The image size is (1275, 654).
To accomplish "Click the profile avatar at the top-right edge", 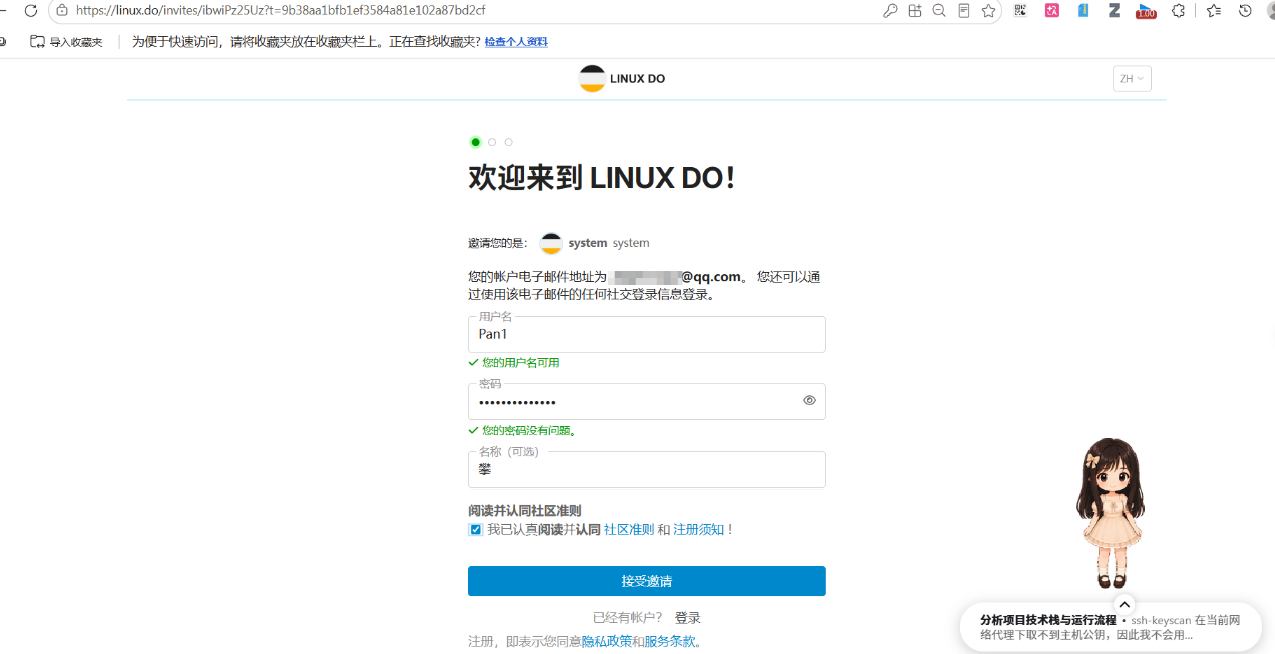I will tap(1271, 10).
